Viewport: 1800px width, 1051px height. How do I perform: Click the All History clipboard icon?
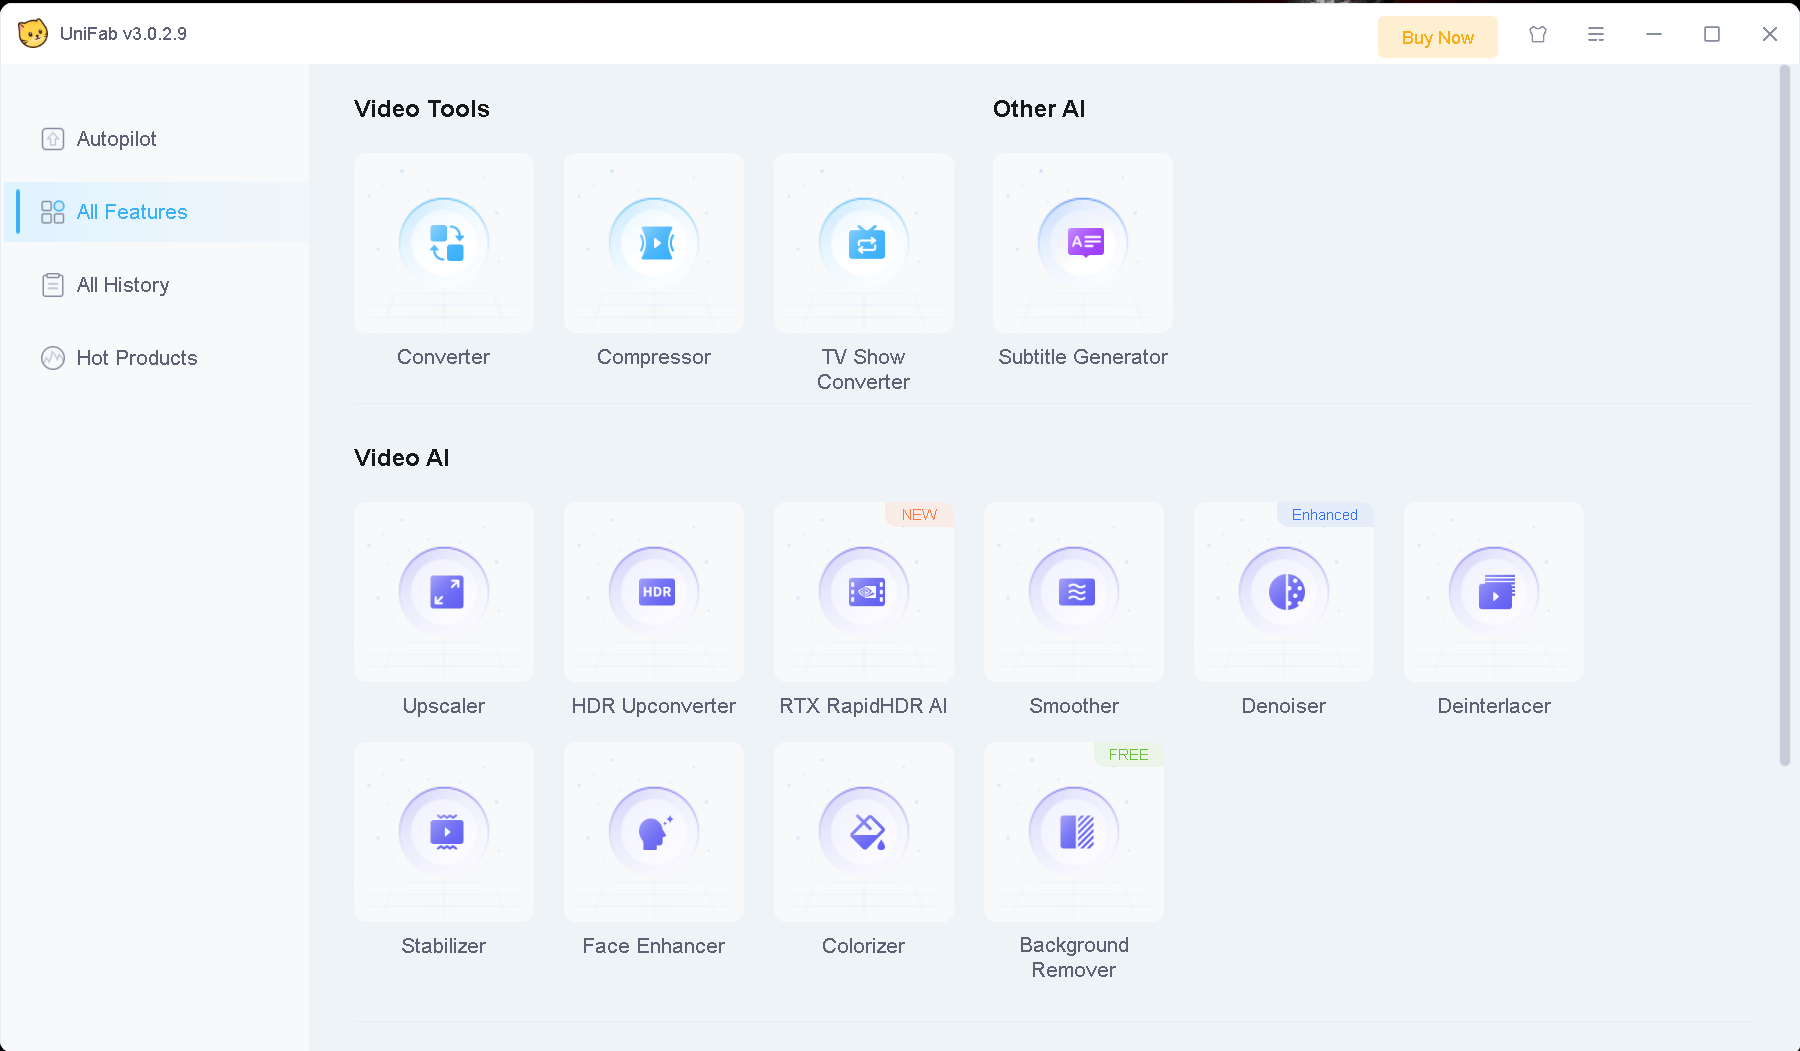[x=53, y=285]
